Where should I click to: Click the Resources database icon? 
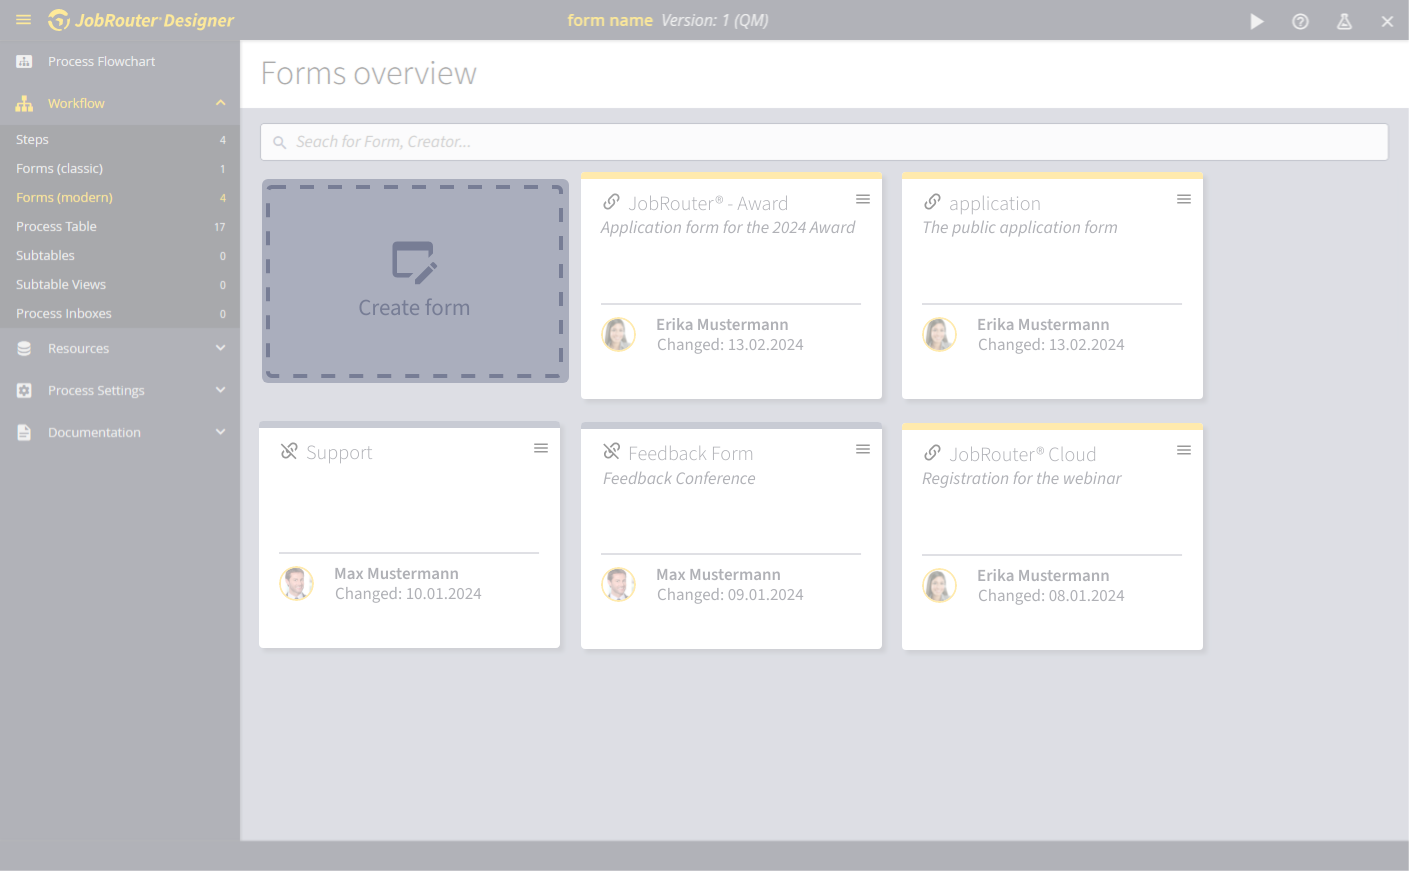tap(24, 349)
